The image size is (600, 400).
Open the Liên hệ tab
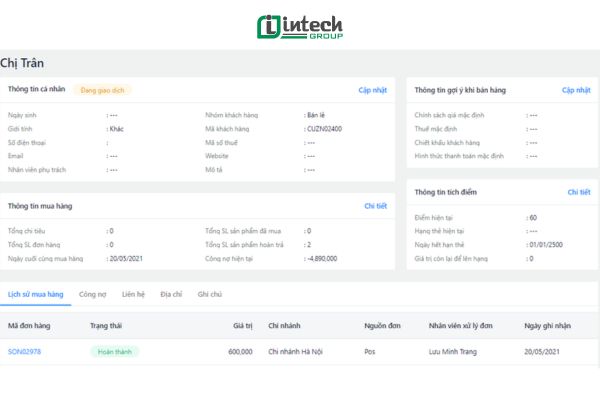coord(134,295)
